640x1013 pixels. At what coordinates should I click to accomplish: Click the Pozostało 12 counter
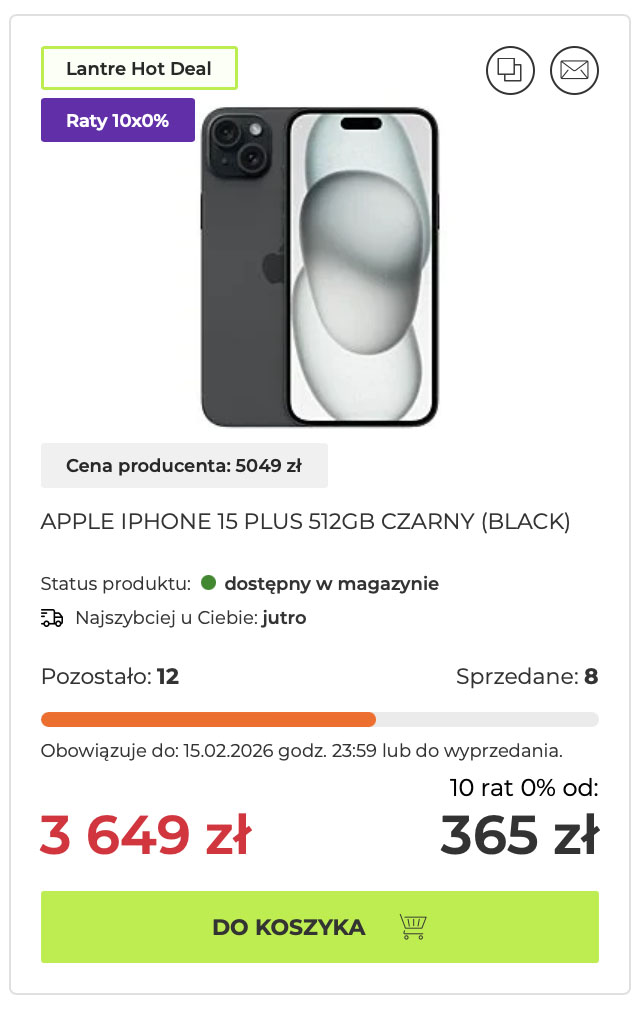110,677
